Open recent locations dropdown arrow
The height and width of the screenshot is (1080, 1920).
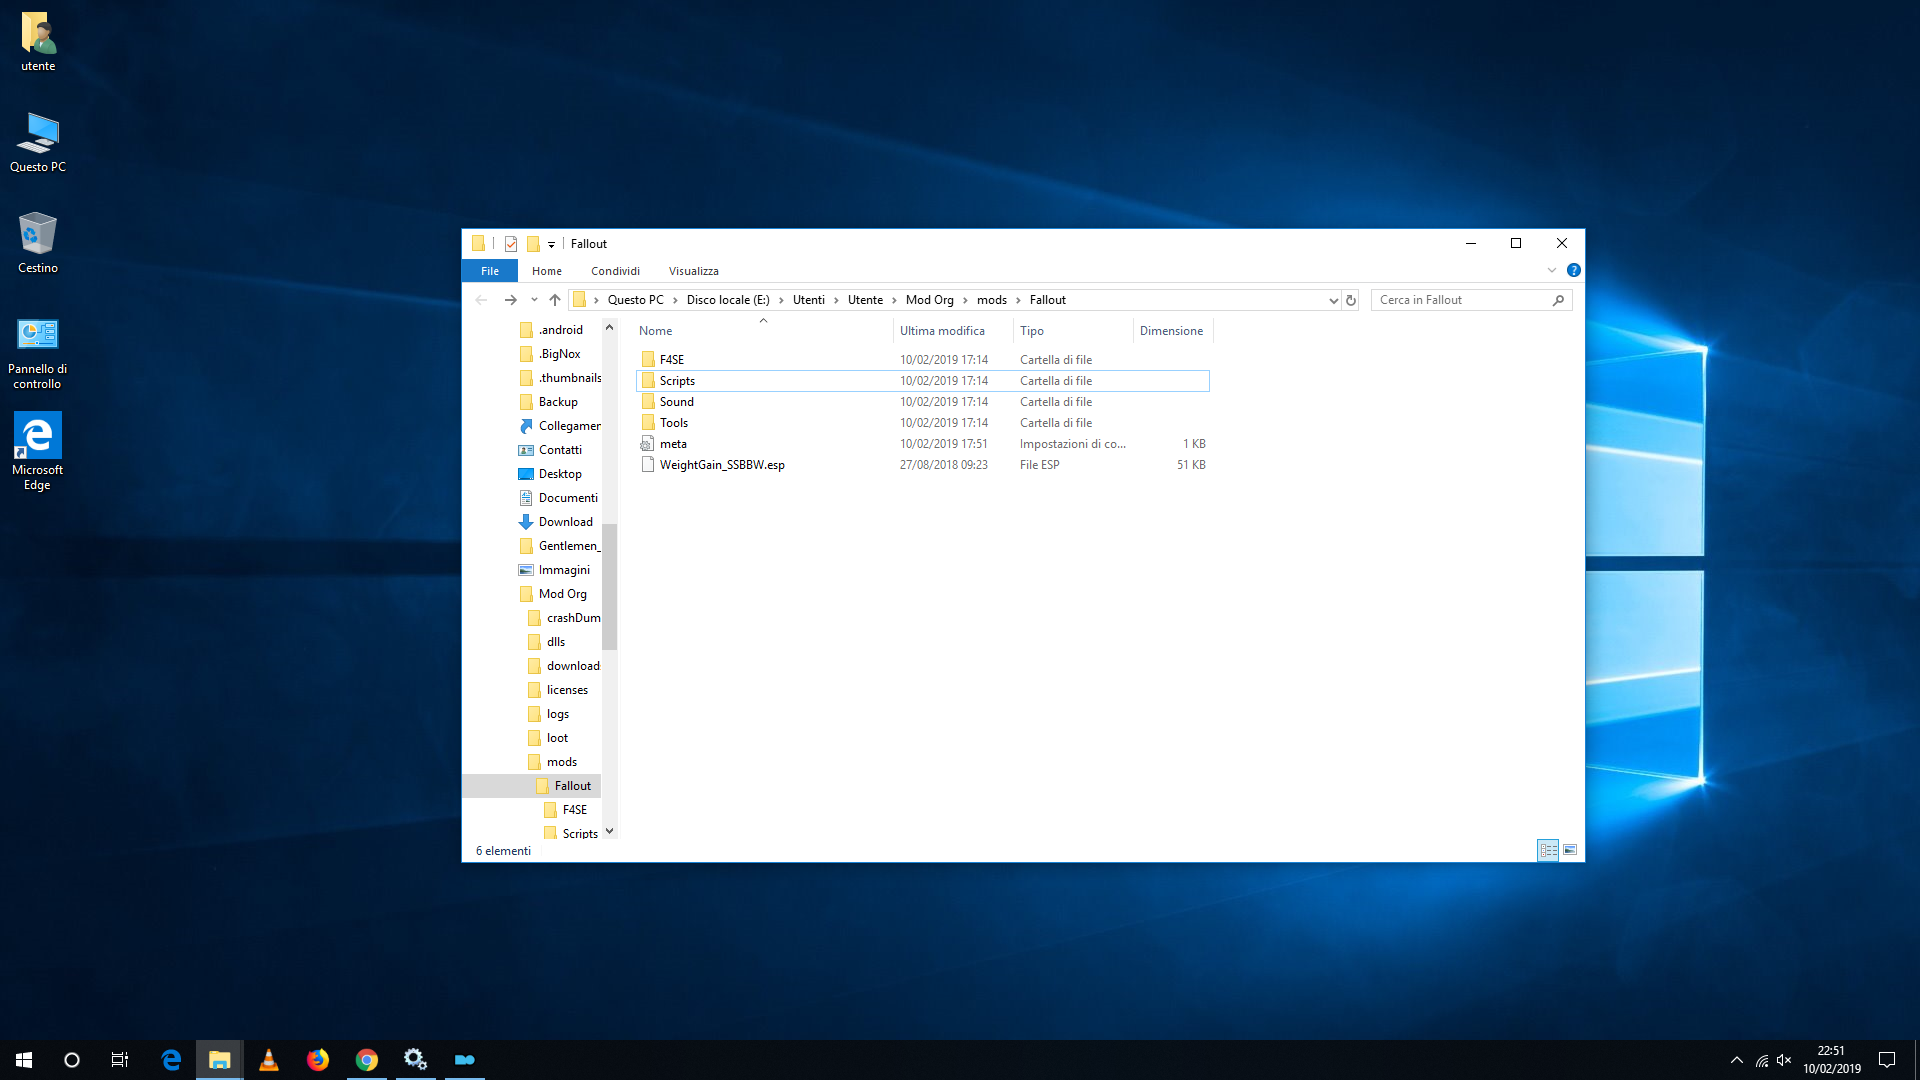pyautogui.click(x=534, y=300)
